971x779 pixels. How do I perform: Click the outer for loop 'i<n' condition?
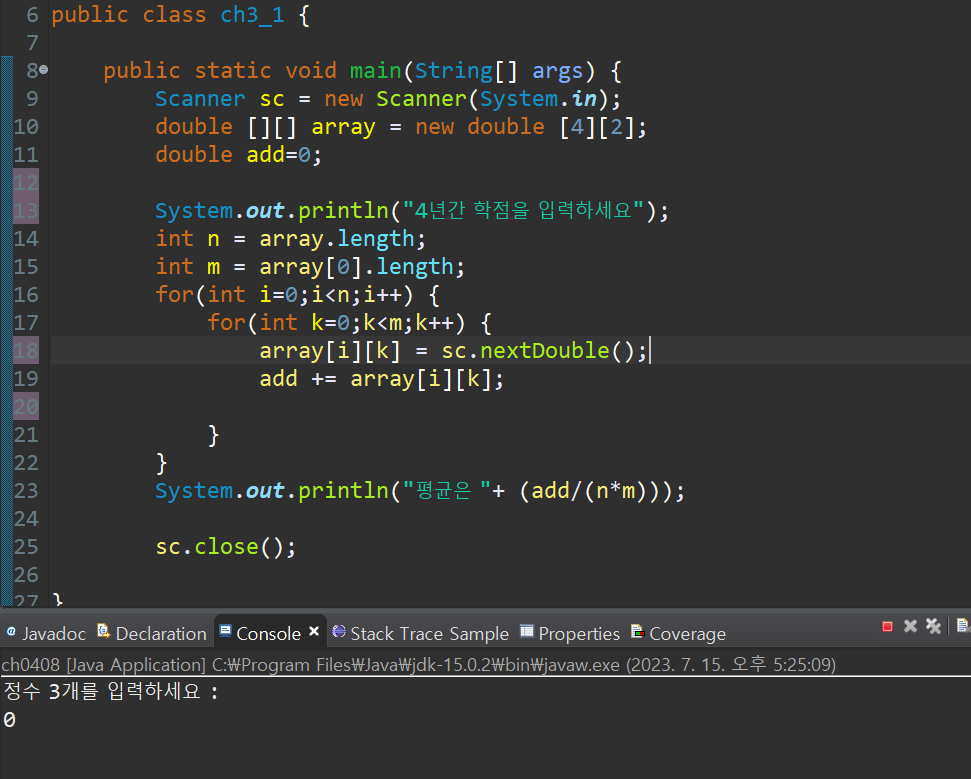(330, 295)
